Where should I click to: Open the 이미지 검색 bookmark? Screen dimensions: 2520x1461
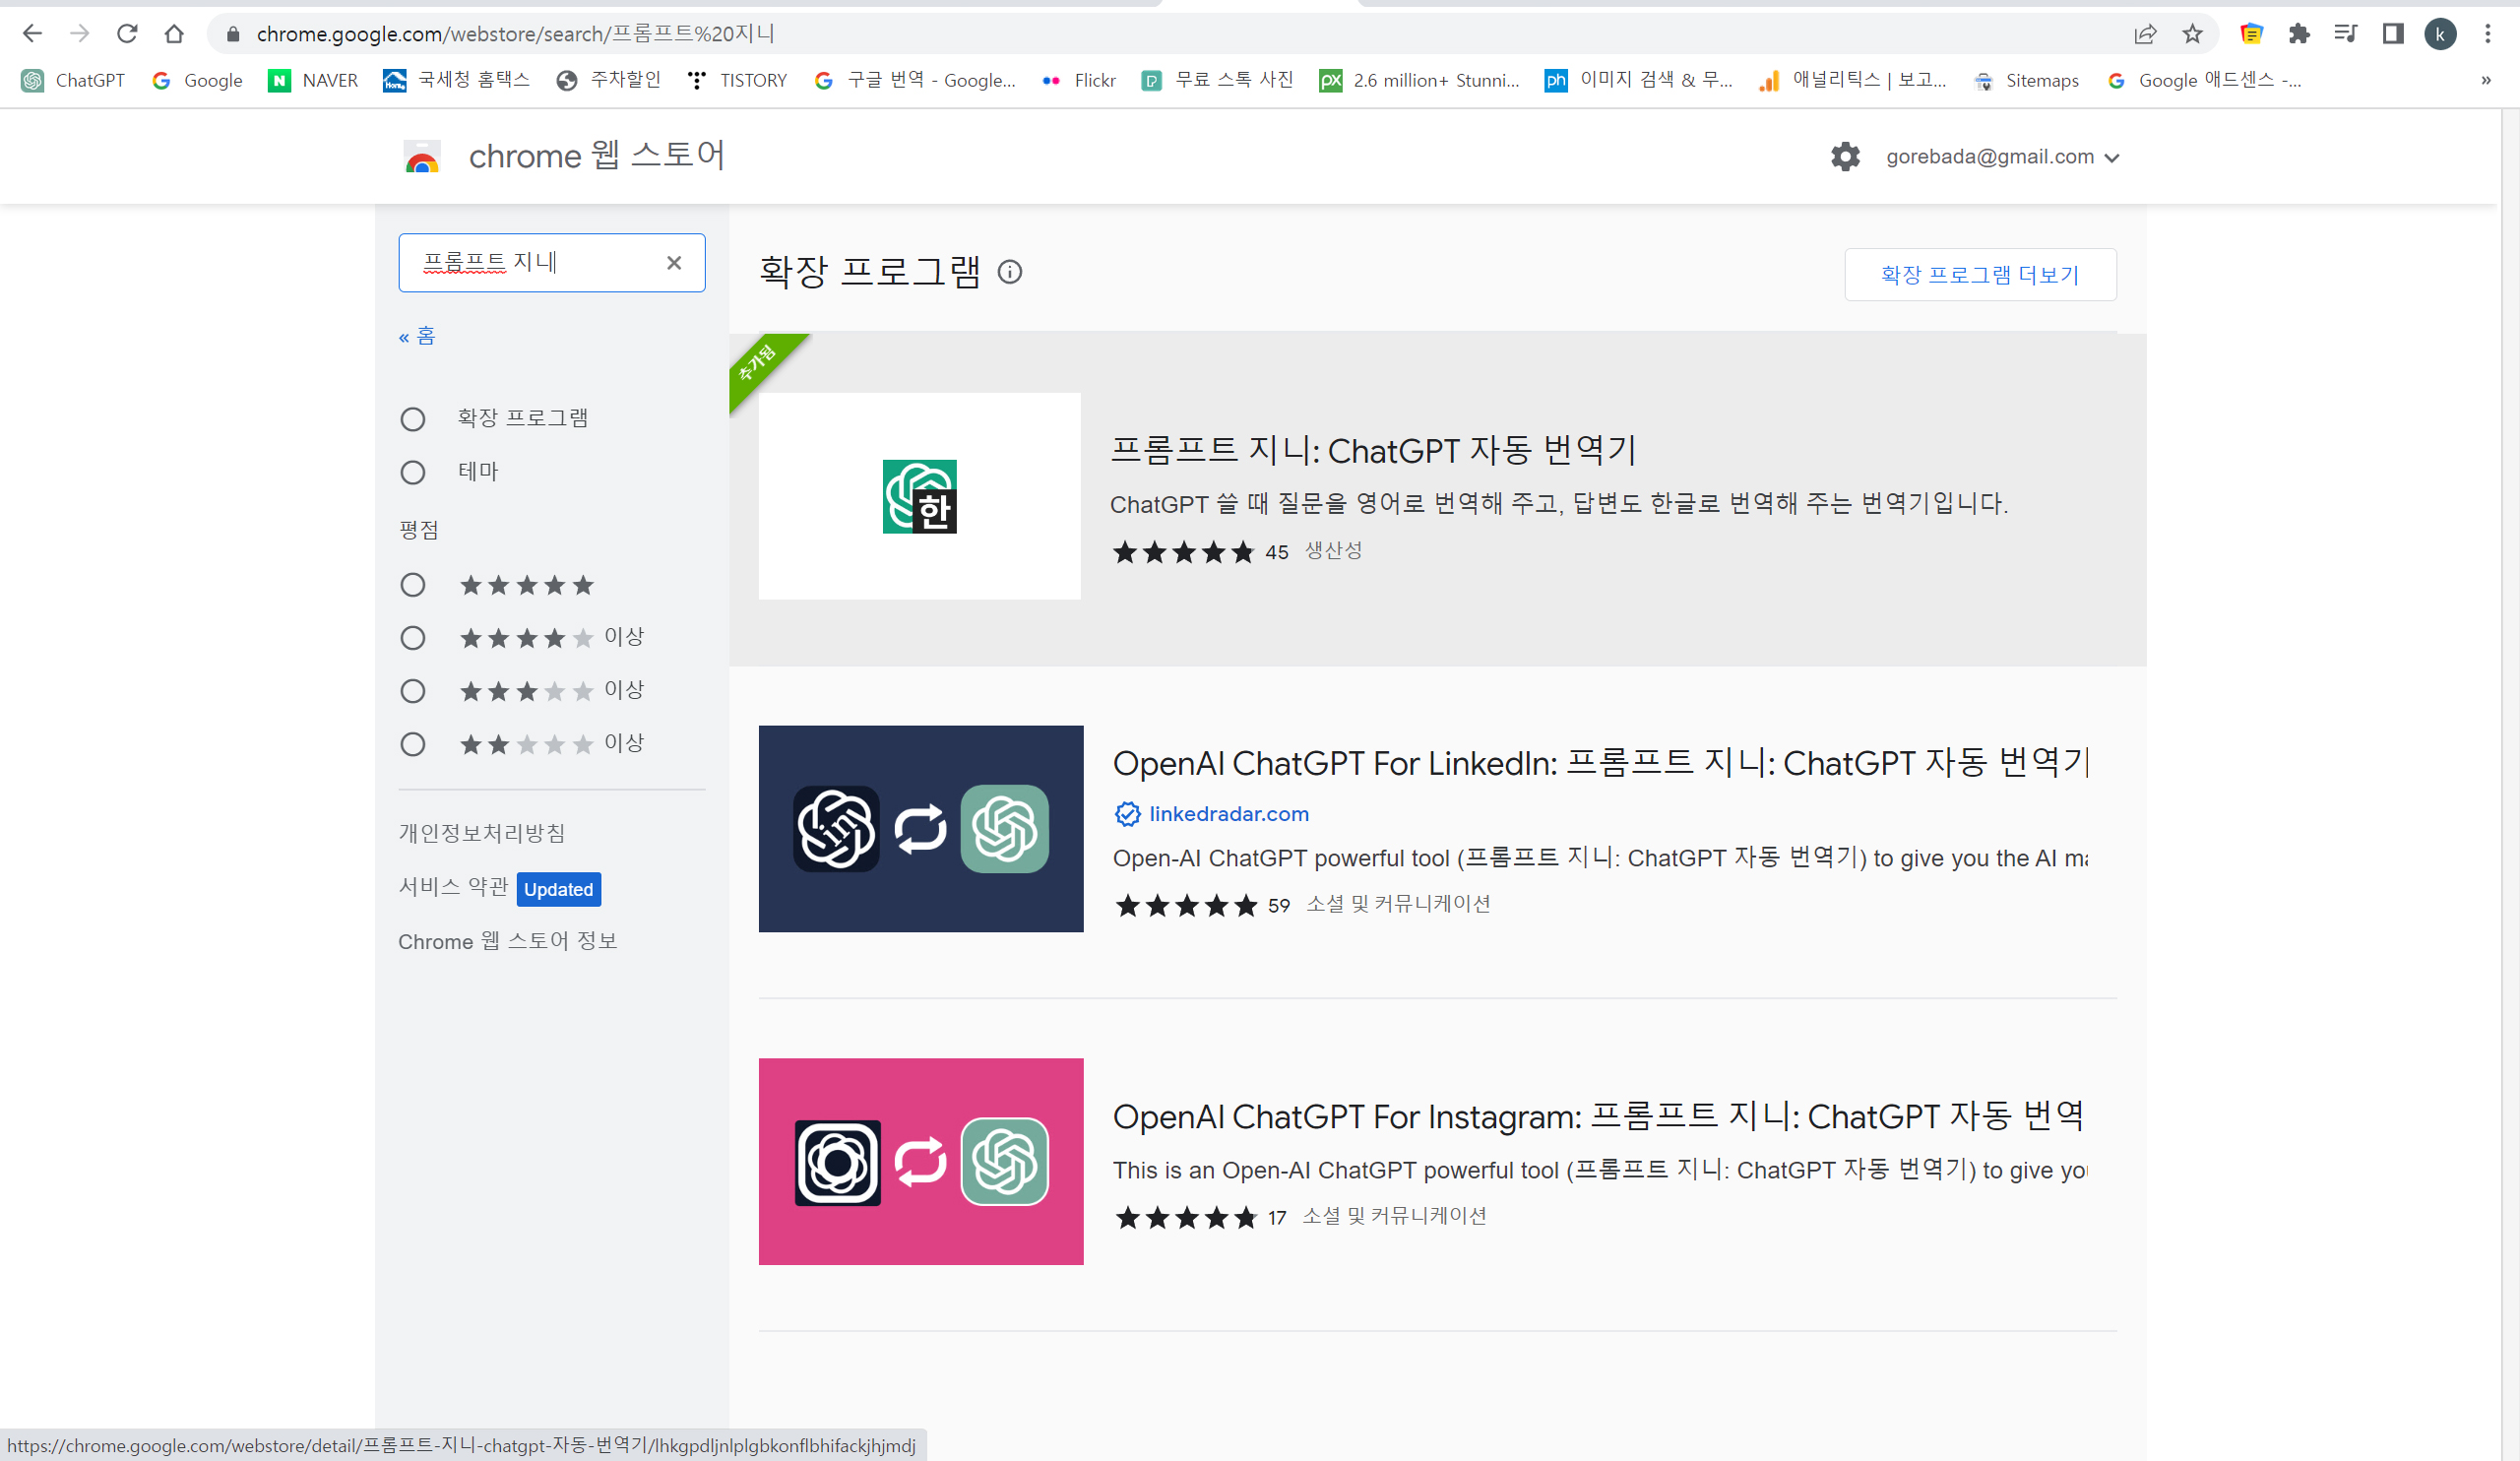(x=1639, y=80)
